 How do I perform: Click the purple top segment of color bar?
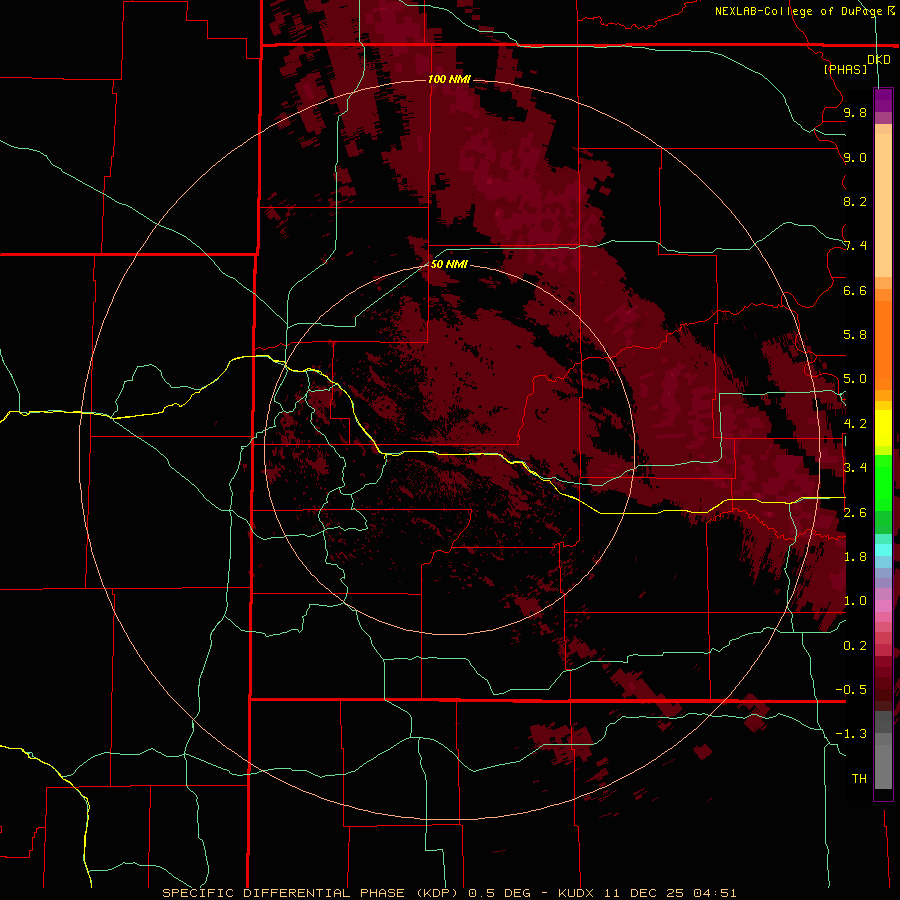point(883,100)
